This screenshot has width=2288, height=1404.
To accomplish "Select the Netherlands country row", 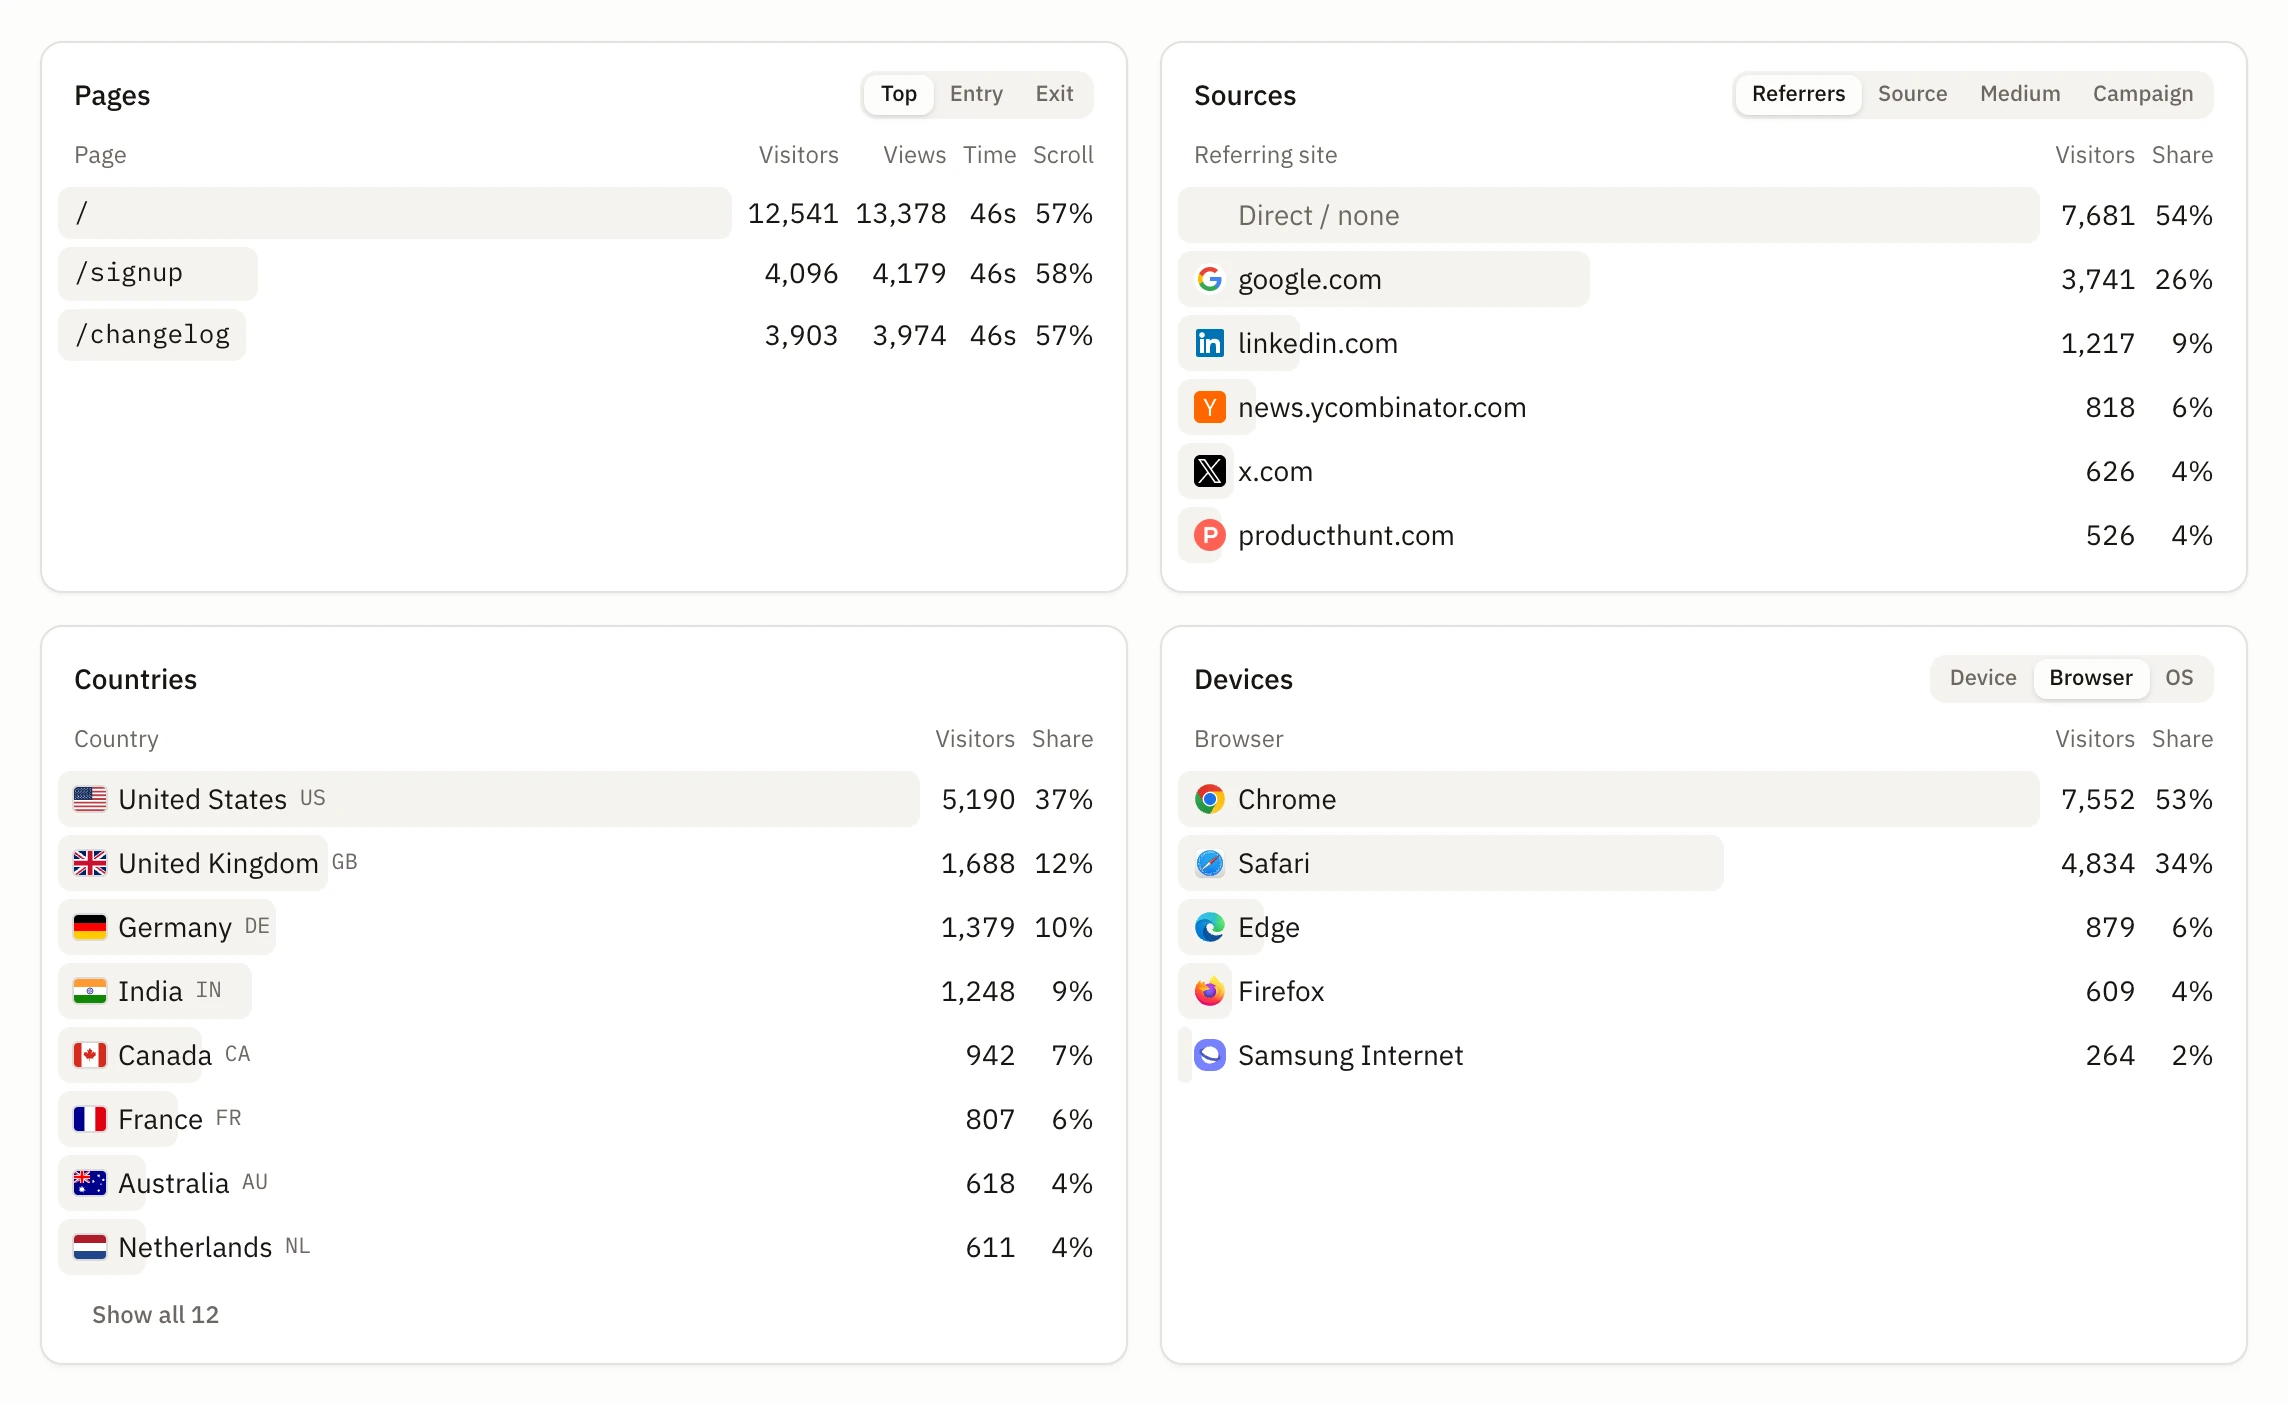I will (584, 1247).
